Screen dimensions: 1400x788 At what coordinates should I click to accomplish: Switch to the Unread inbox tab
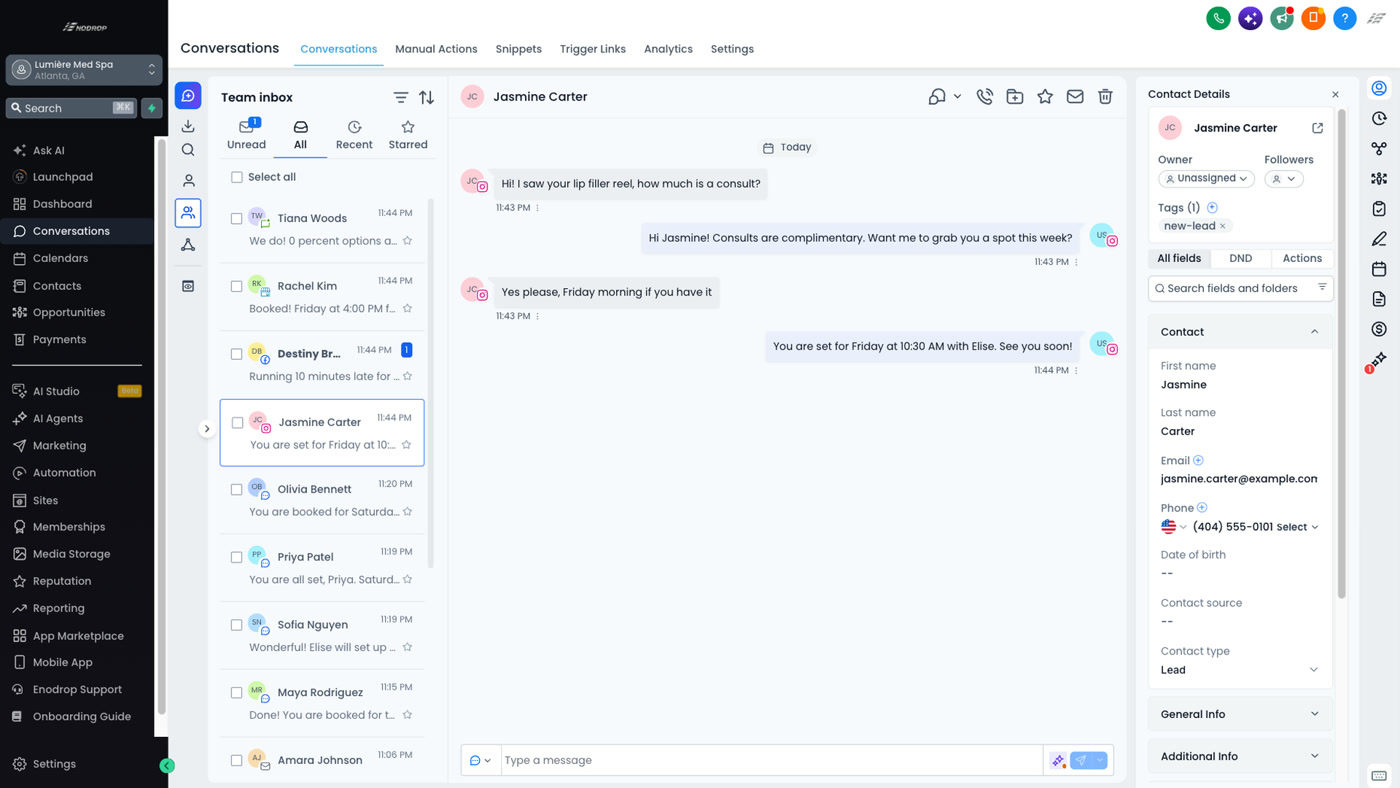(246, 135)
